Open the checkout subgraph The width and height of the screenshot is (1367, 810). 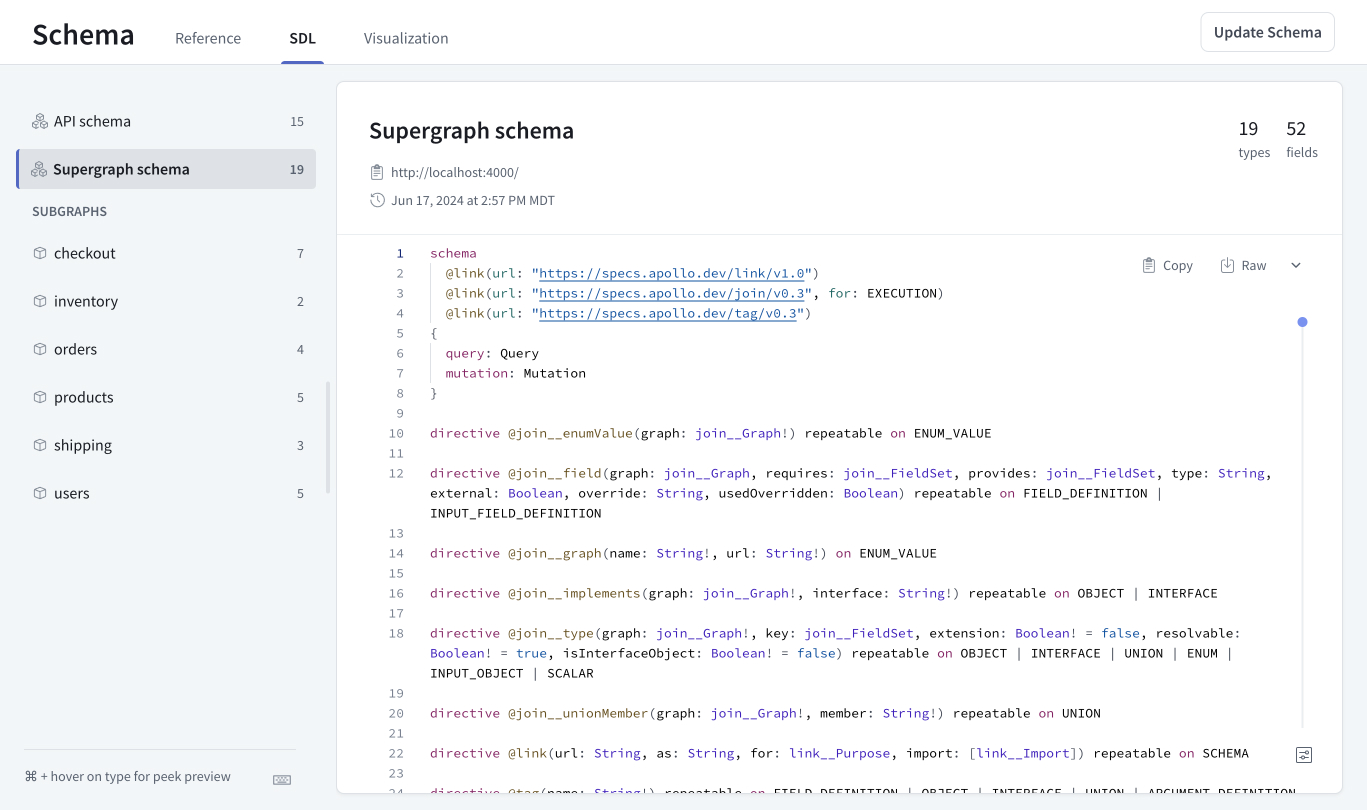point(166,253)
